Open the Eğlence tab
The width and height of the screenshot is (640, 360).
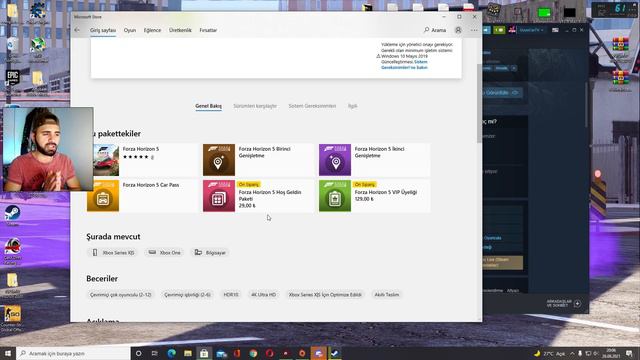coord(152,30)
